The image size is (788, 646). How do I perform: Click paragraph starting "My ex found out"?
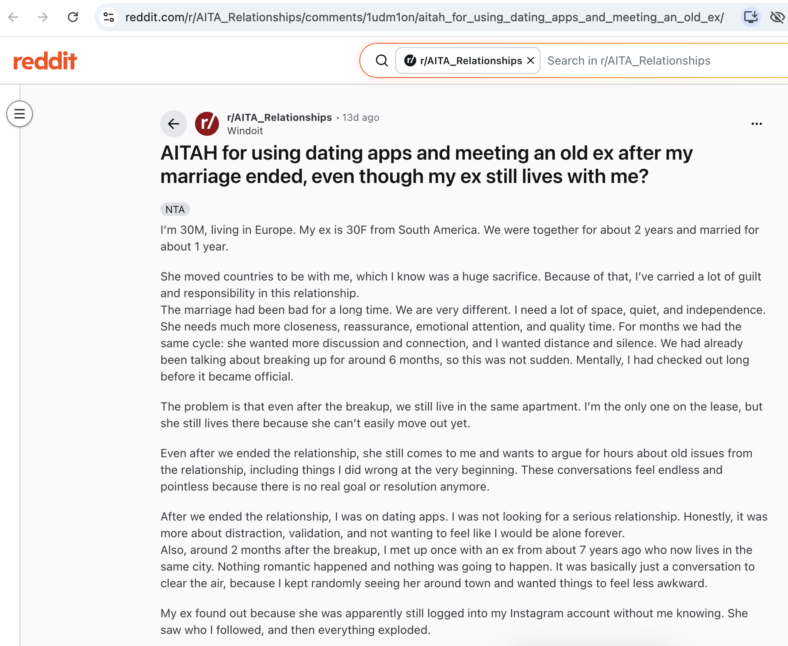click(454, 621)
